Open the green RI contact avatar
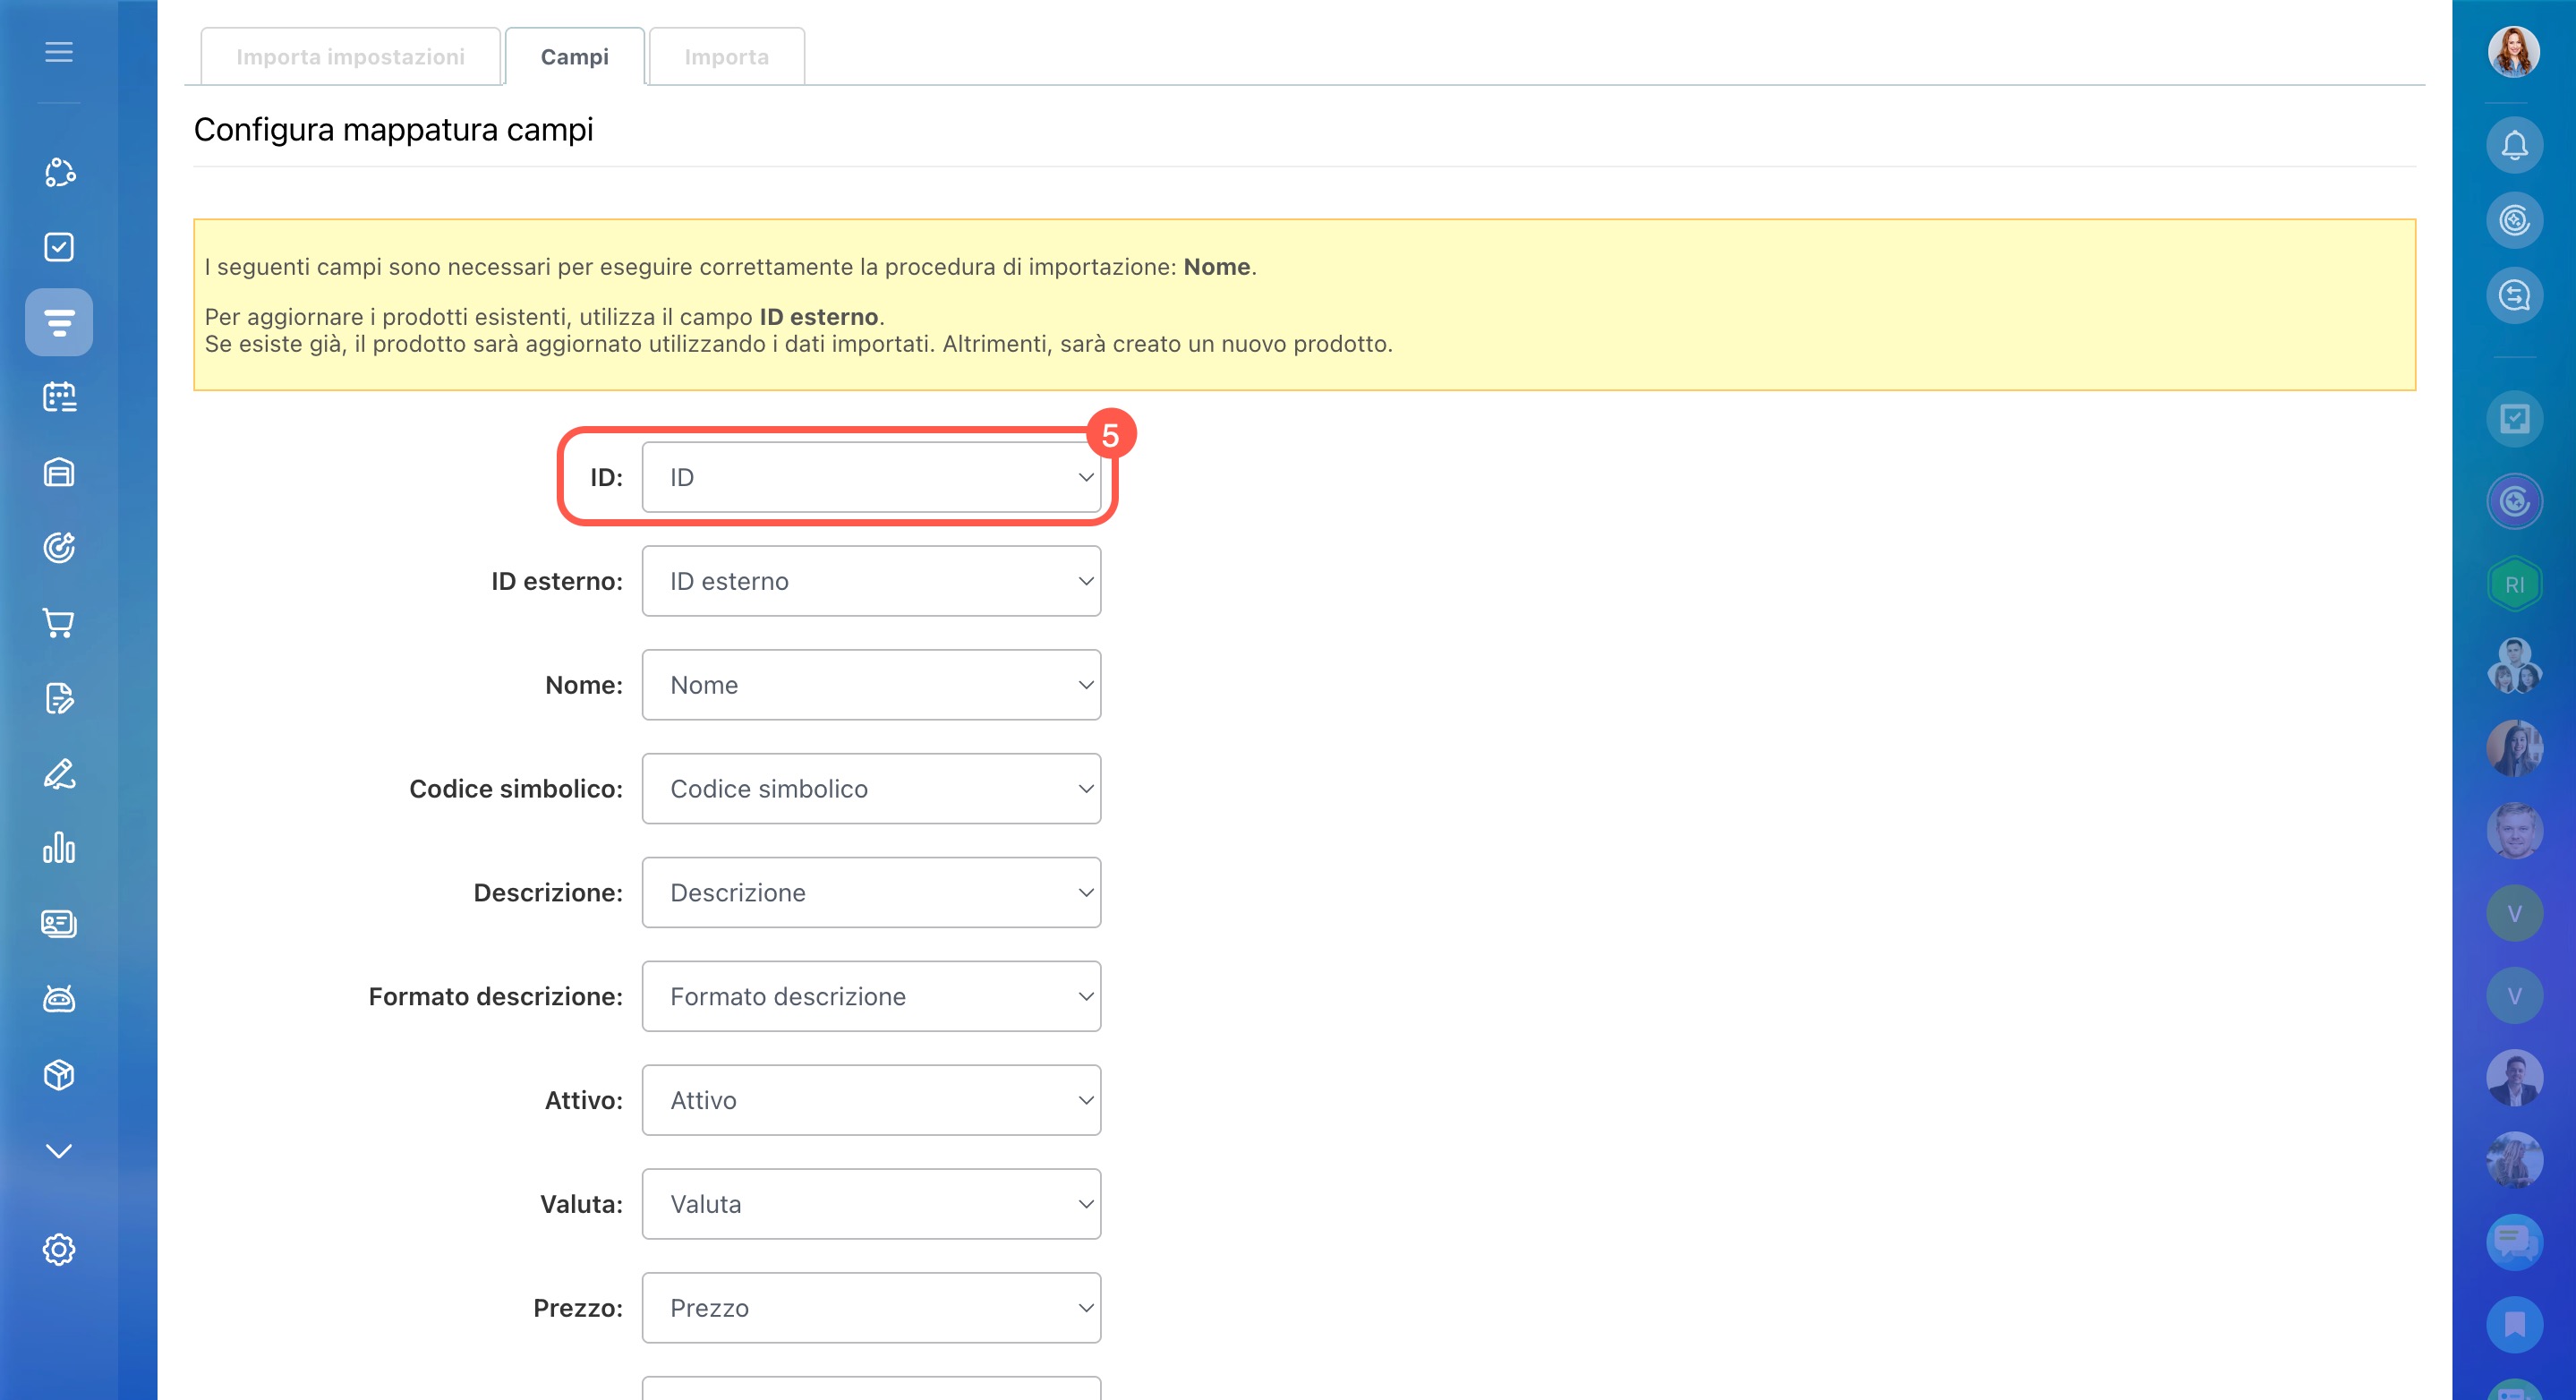Screen dimensions: 2576x1400 (2514, 584)
